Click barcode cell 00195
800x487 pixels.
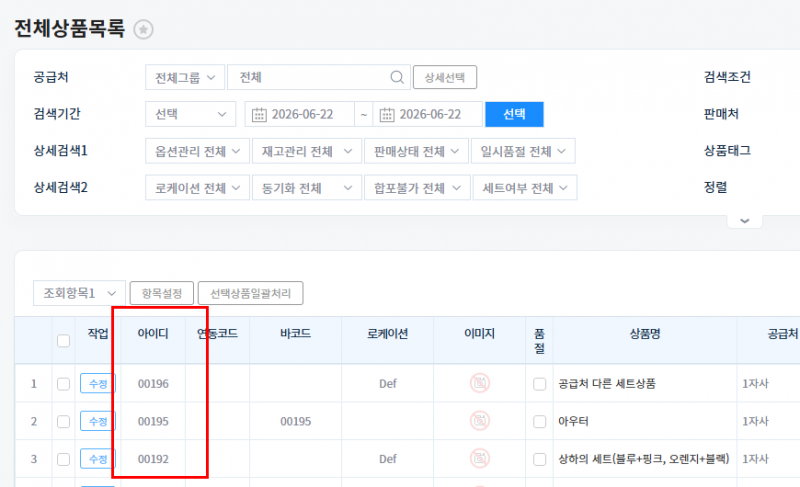(x=295, y=421)
